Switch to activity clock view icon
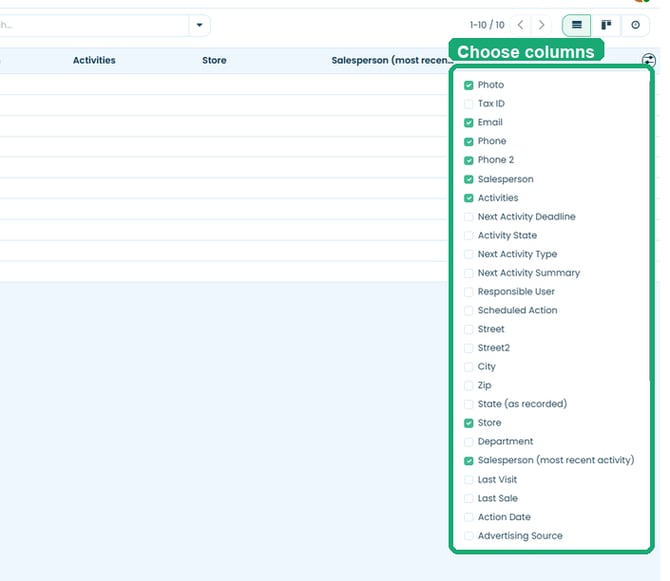Viewport: 670px width, 581px height. pos(635,25)
